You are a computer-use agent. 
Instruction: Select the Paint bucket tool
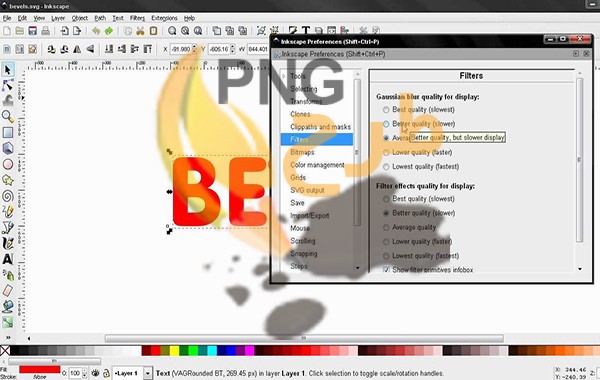pos(8,307)
